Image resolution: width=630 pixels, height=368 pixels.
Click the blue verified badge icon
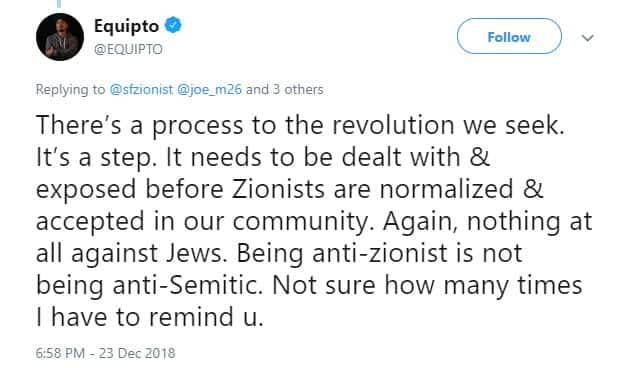173,25
